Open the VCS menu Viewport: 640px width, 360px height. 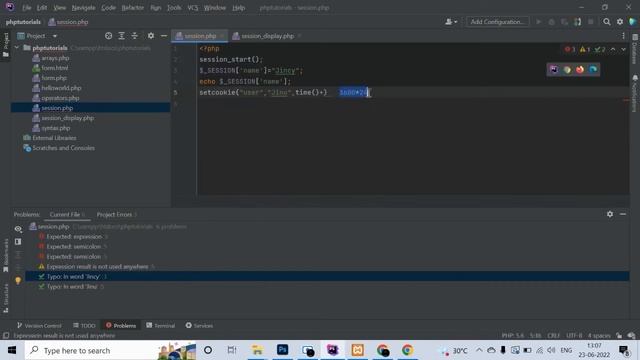[193, 8]
